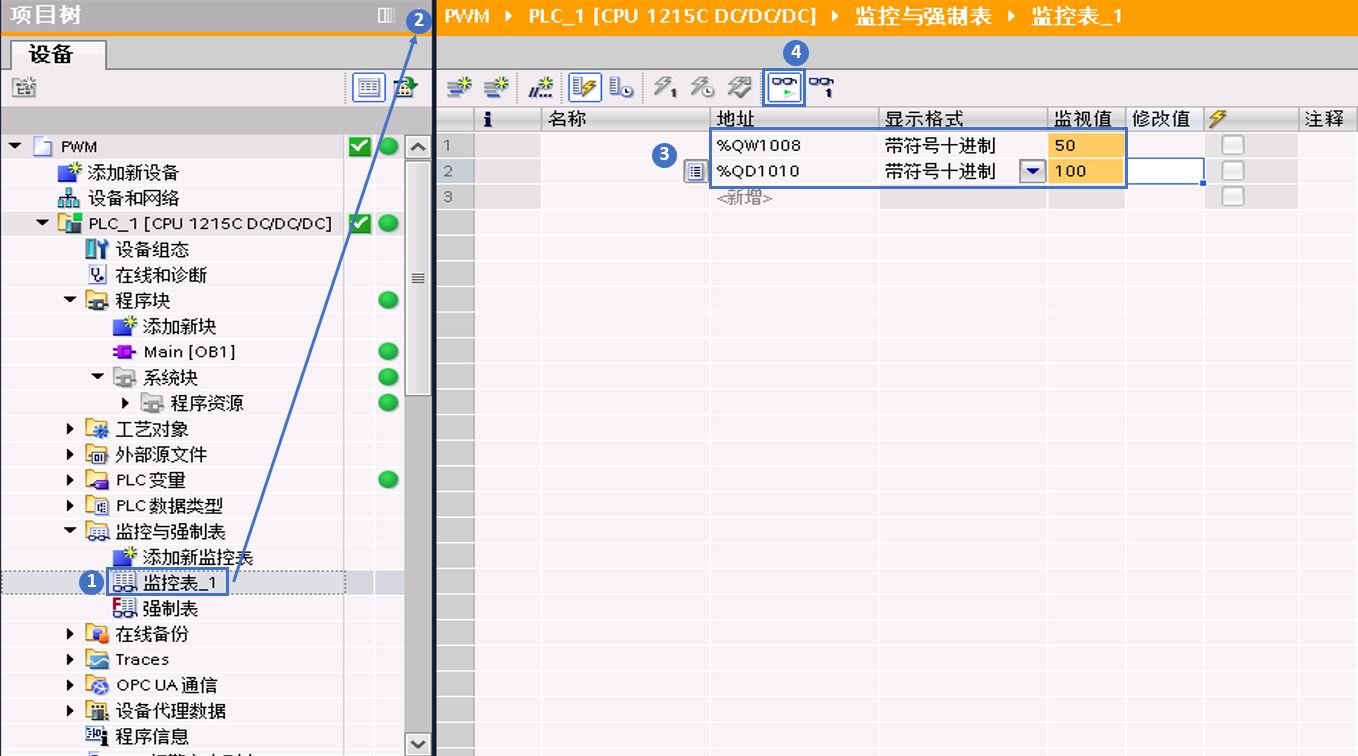Click the advanced setting columns clock icon

621,88
